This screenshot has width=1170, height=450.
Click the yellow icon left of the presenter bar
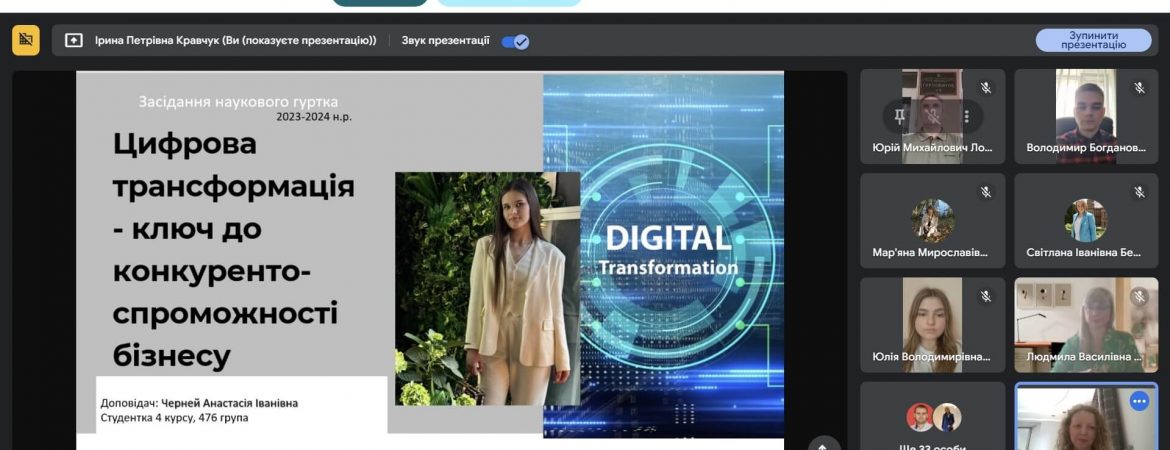tap(26, 40)
